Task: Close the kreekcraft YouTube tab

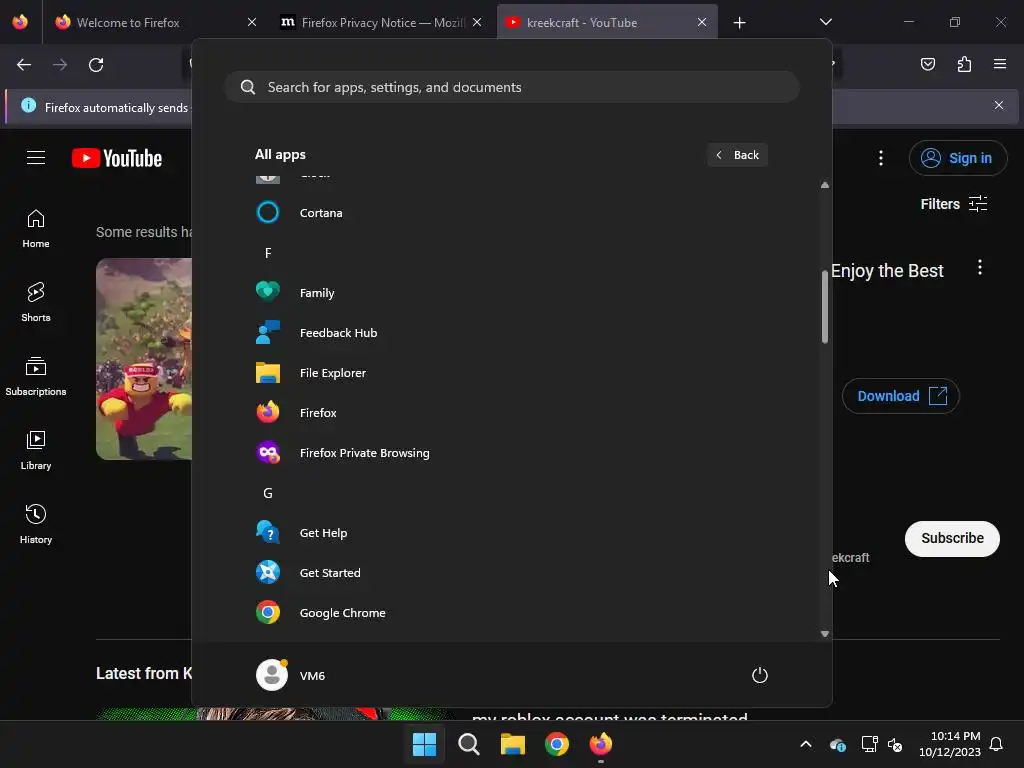Action: 702,22
